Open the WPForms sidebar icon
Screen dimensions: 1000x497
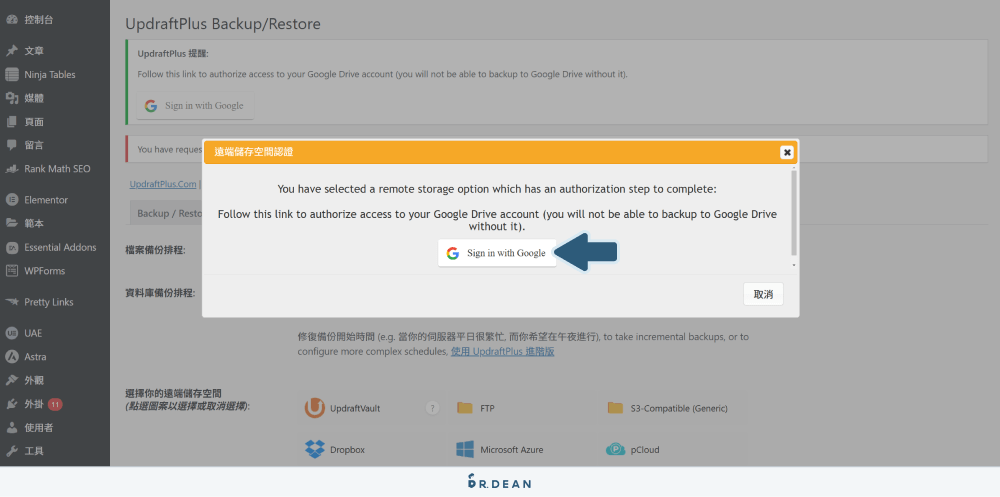click(11, 271)
